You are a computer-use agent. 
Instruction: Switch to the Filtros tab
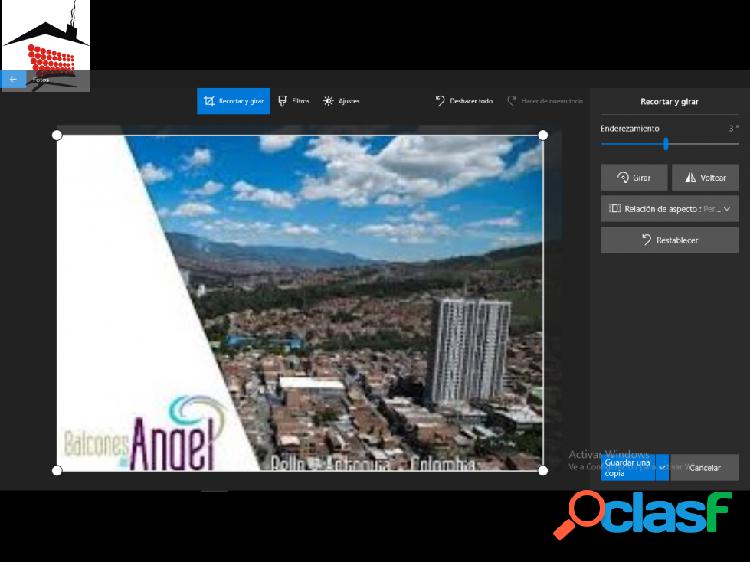[294, 101]
